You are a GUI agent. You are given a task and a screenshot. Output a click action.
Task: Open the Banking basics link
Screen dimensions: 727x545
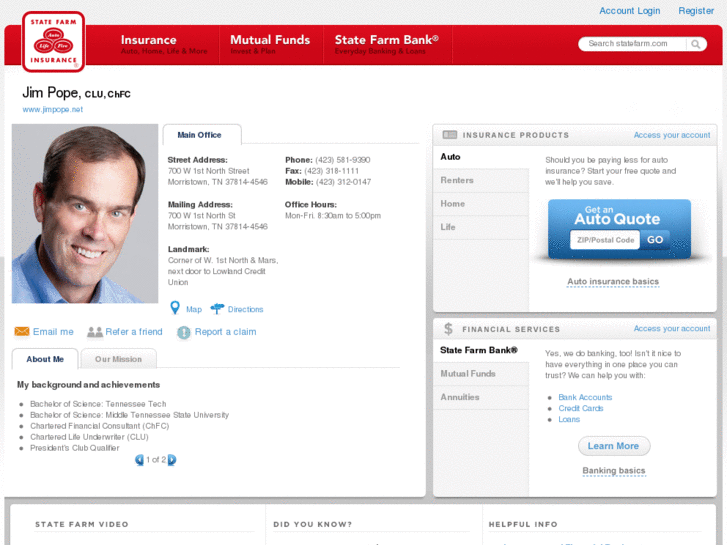614,471
